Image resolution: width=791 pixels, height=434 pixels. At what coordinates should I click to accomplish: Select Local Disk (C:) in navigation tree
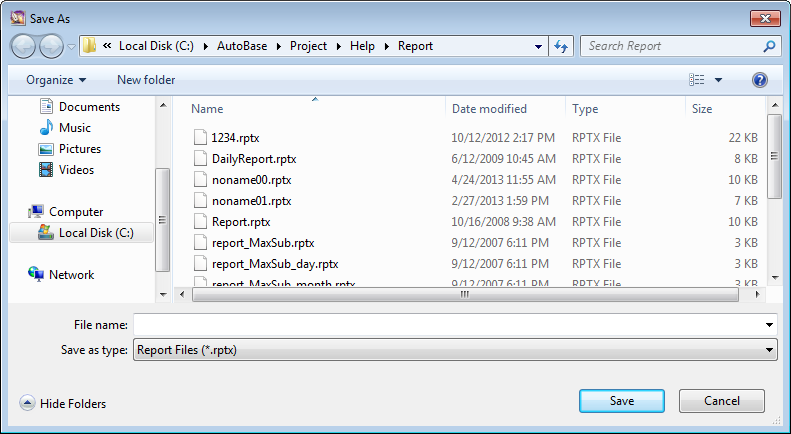point(95,233)
